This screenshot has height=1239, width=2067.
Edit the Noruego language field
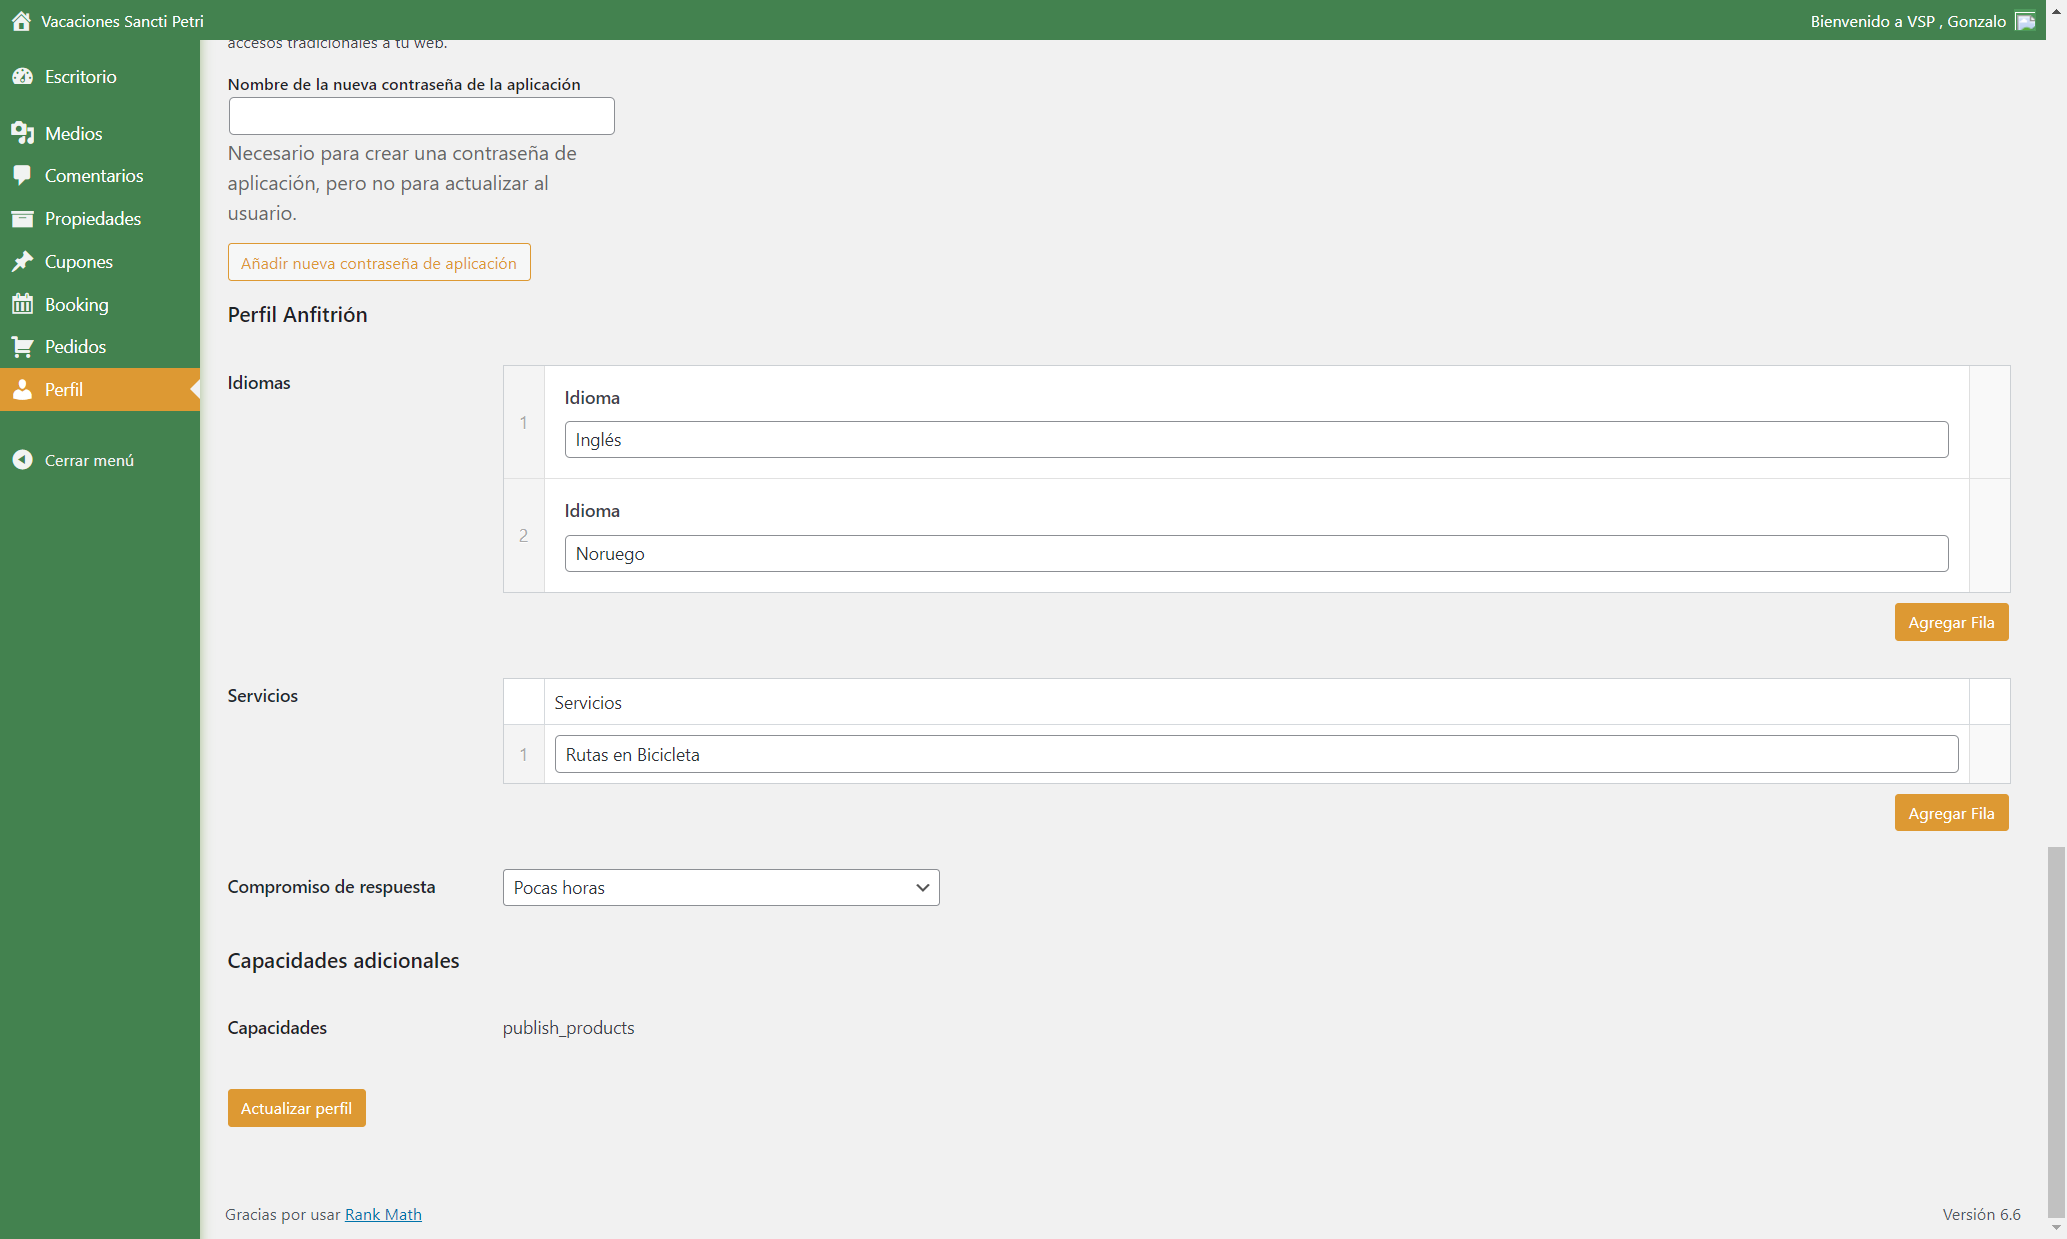point(1256,554)
